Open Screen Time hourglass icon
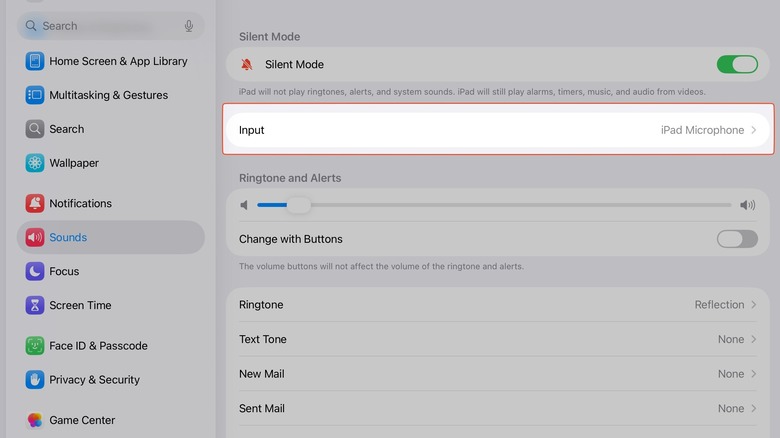The height and width of the screenshot is (438, 780). tap(35, 305)
